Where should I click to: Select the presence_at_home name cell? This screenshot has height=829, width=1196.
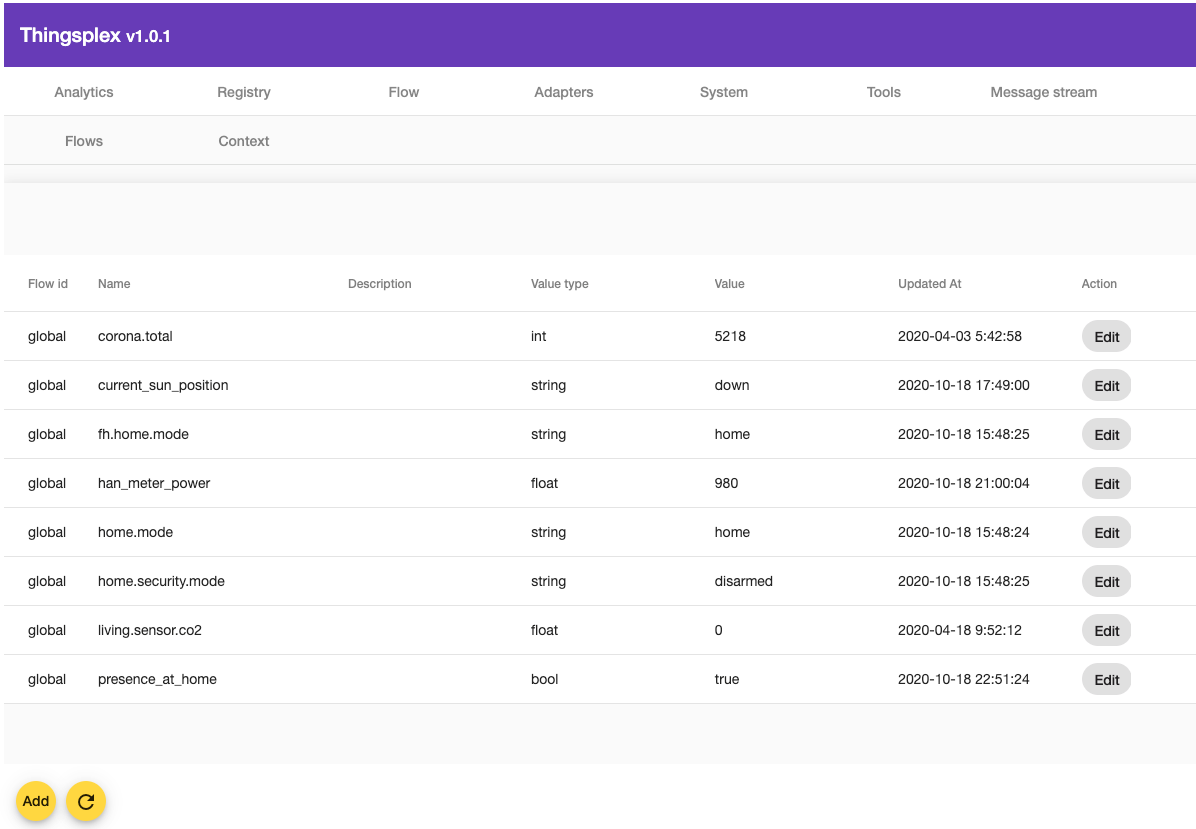[157, 680]
